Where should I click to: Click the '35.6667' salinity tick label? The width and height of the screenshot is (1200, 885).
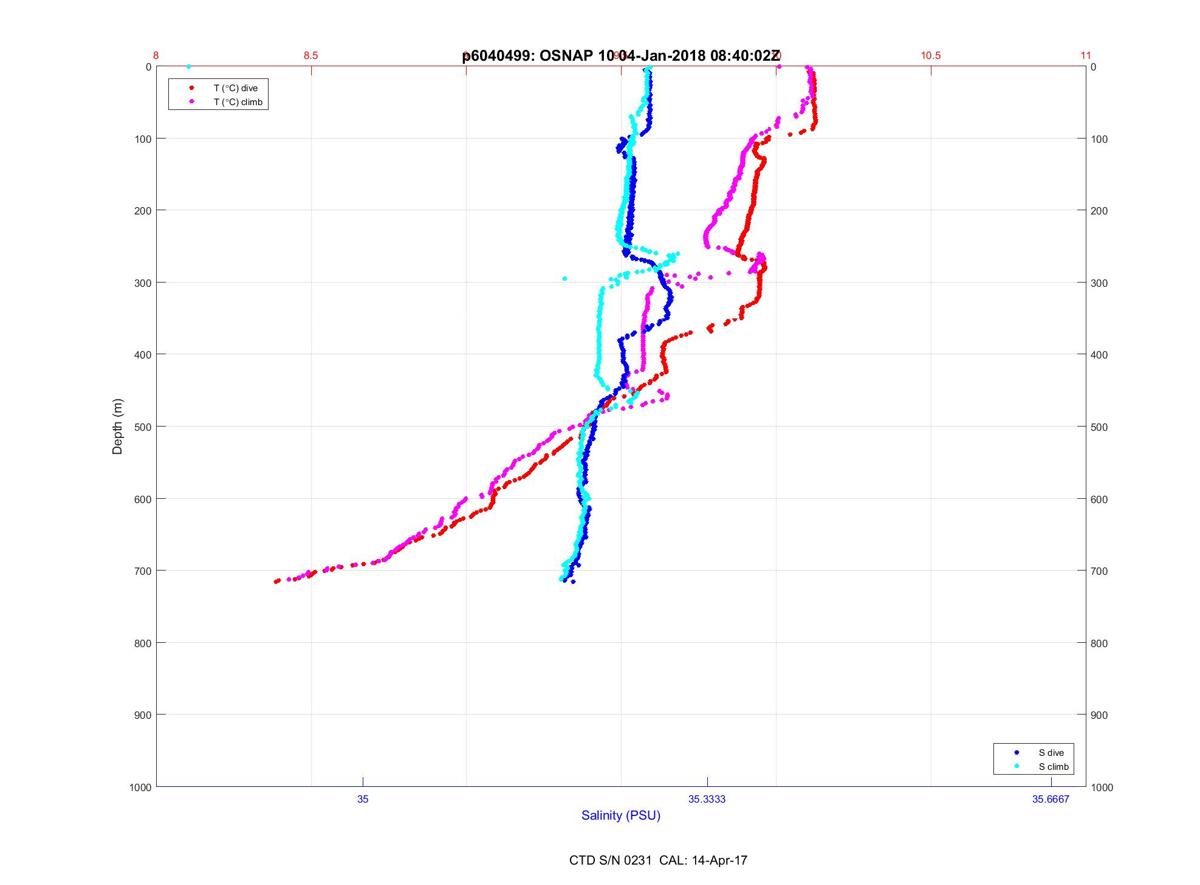click(1051, 799)
